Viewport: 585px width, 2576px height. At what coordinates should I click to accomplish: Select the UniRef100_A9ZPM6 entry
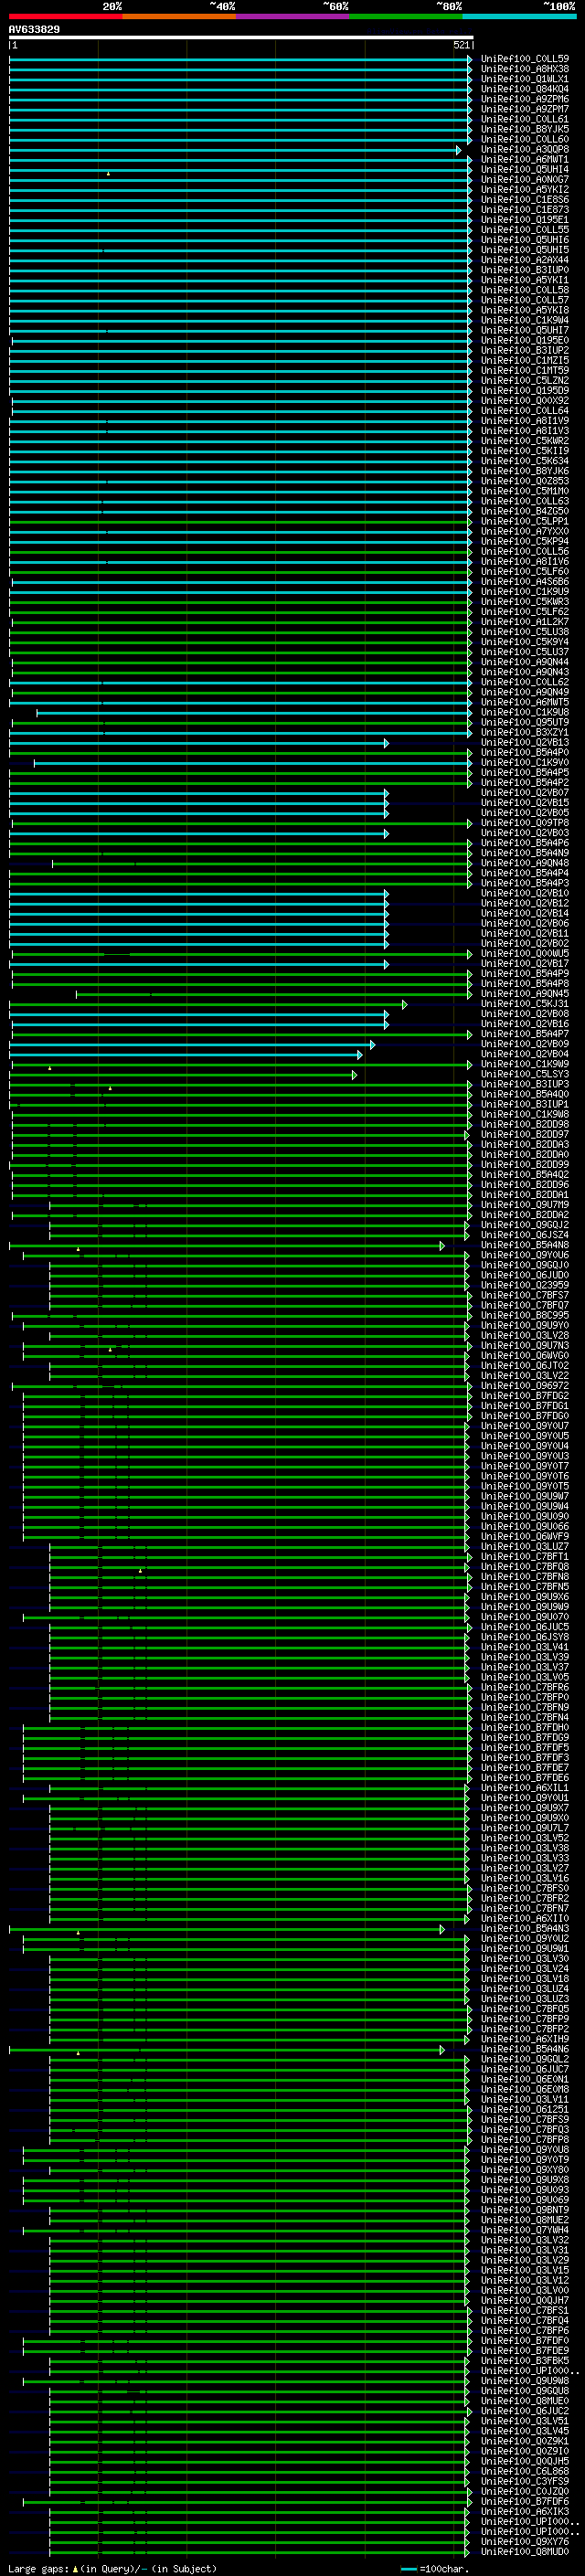524,99
